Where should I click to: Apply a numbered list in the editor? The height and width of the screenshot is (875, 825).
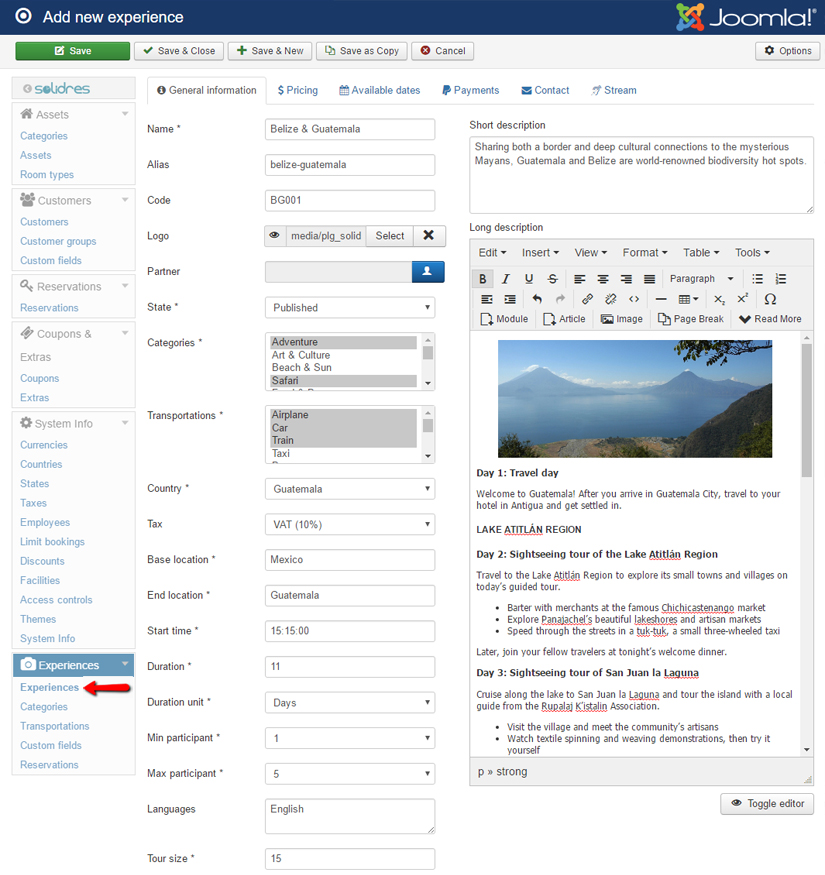pos(780,278)
